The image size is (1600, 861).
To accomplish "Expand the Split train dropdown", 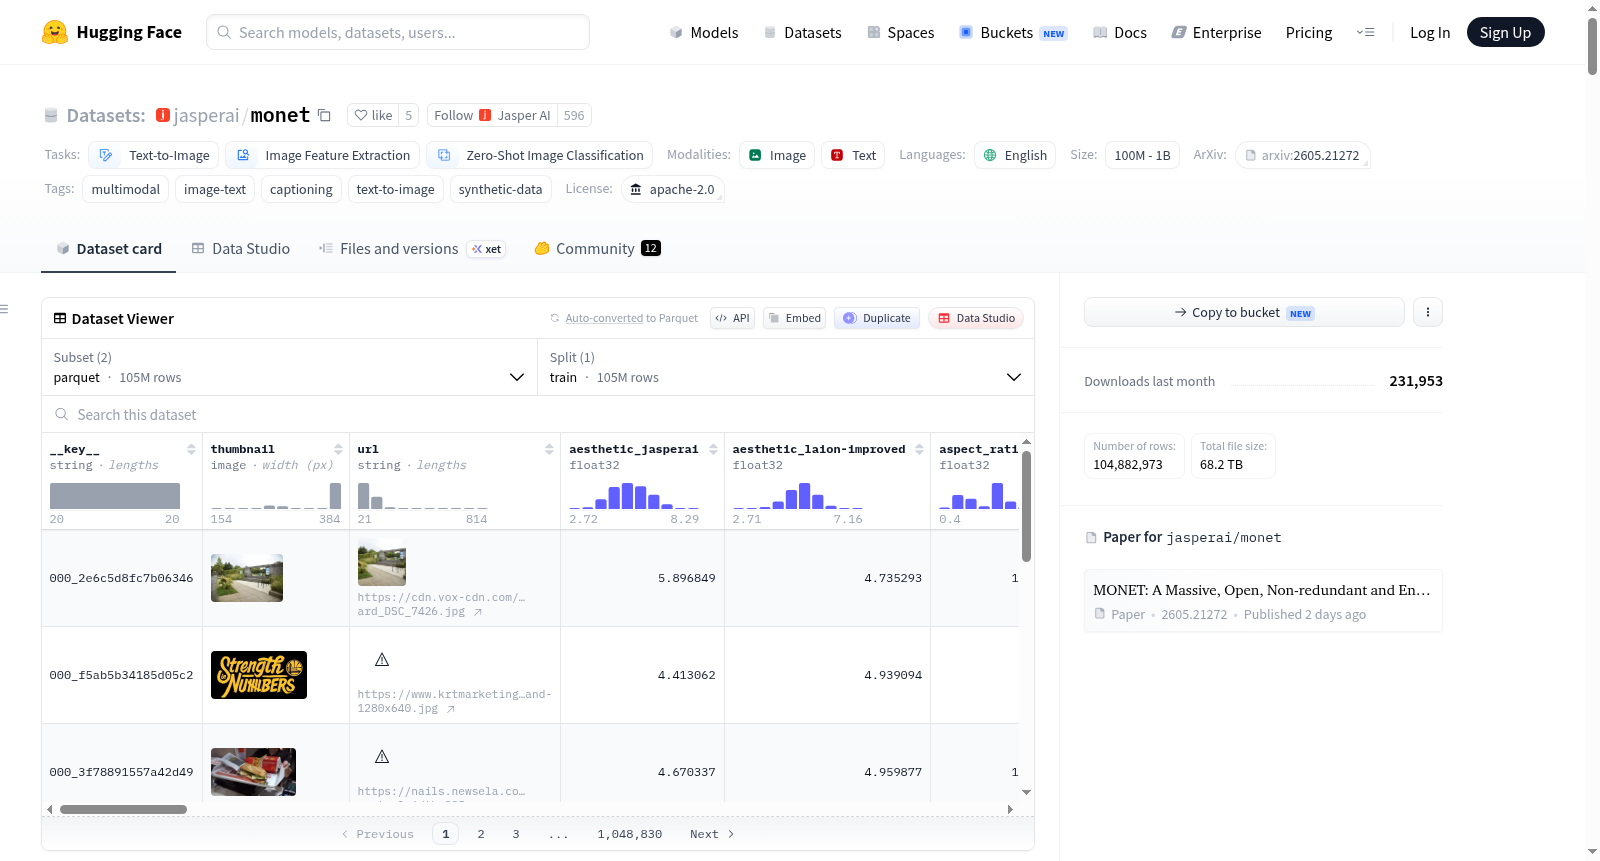I will point(785,367).
